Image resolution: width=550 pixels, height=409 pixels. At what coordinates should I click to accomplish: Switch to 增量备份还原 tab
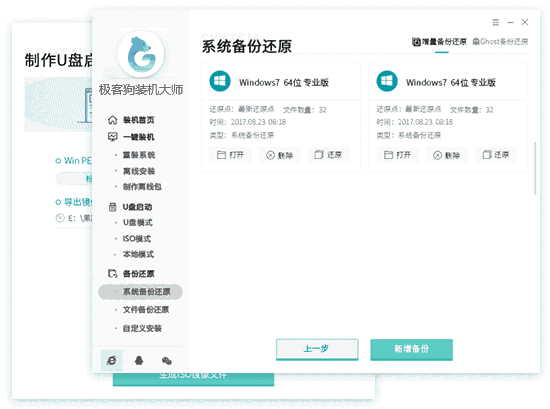click(440, 42)
